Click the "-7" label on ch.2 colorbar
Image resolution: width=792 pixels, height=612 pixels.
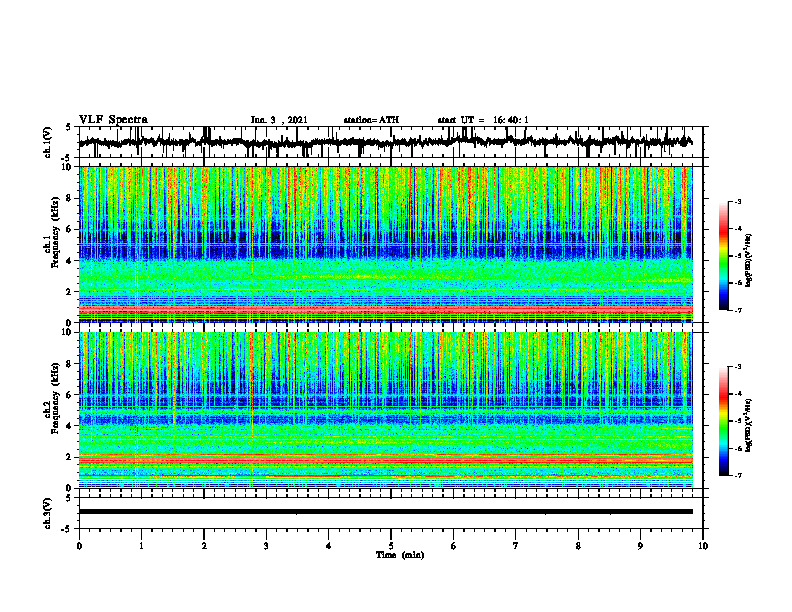pyautogui.click(x=738, y=475)
